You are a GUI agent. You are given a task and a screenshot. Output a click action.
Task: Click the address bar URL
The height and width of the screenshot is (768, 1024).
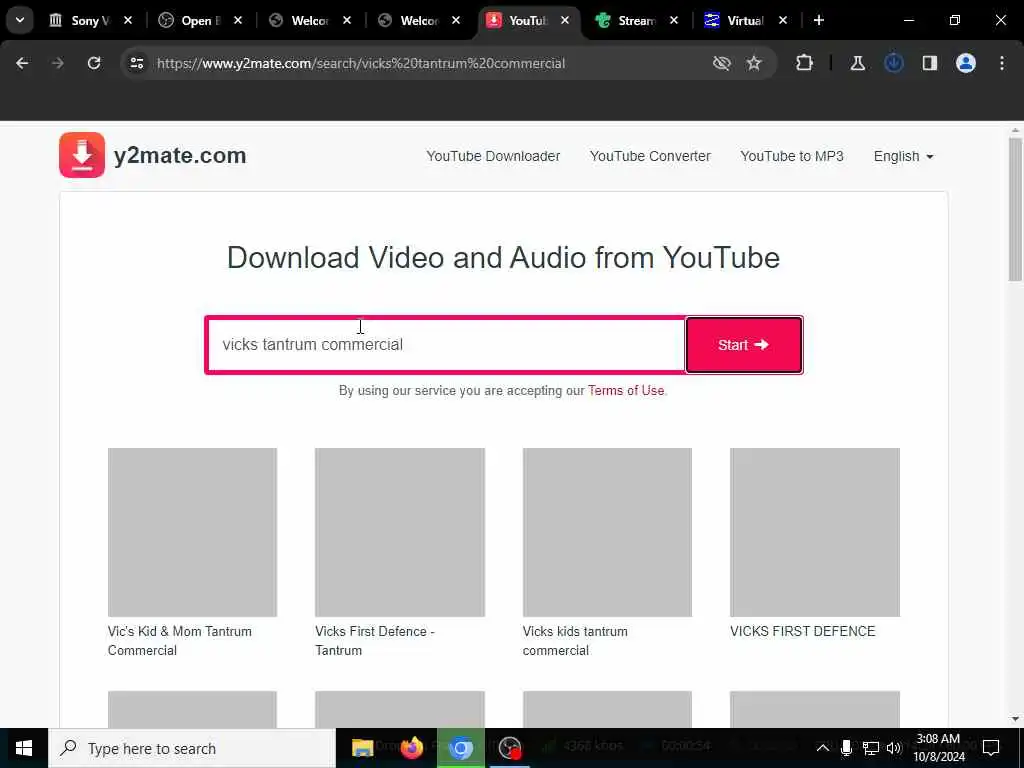pyautogui.click(x=360, y=63)
